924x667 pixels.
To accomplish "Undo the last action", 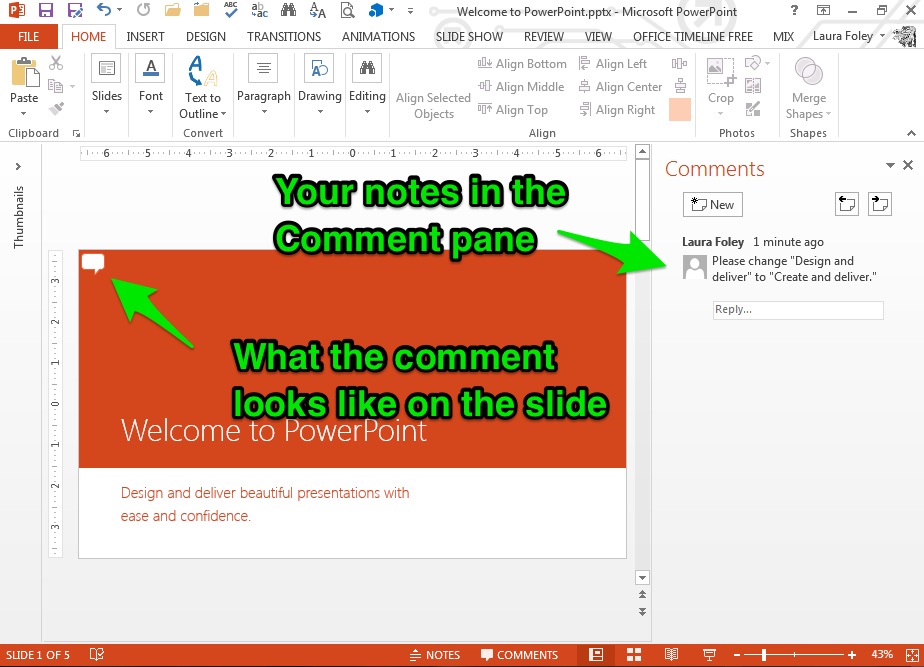I will (104, 9).
